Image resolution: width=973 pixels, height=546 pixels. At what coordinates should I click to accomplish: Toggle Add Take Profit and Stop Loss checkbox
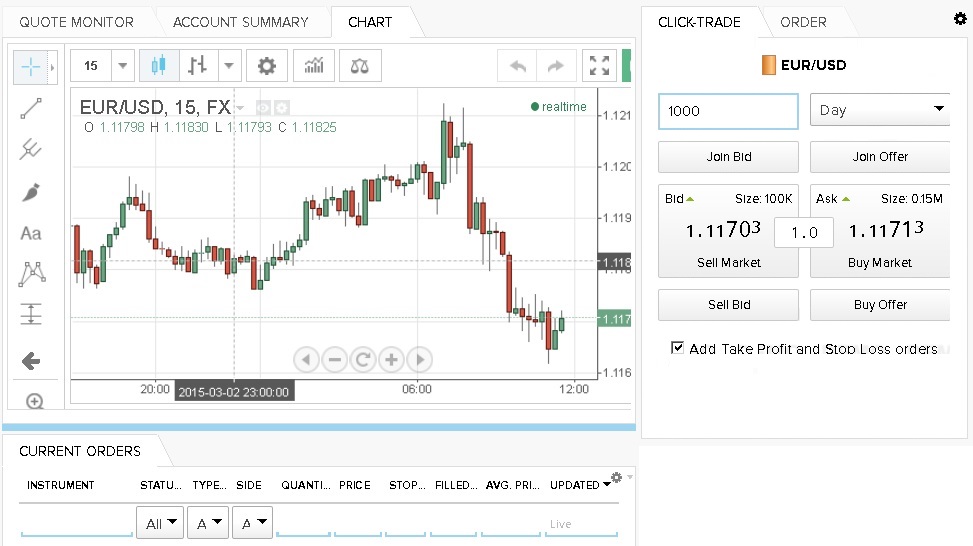tap(678, 348)
